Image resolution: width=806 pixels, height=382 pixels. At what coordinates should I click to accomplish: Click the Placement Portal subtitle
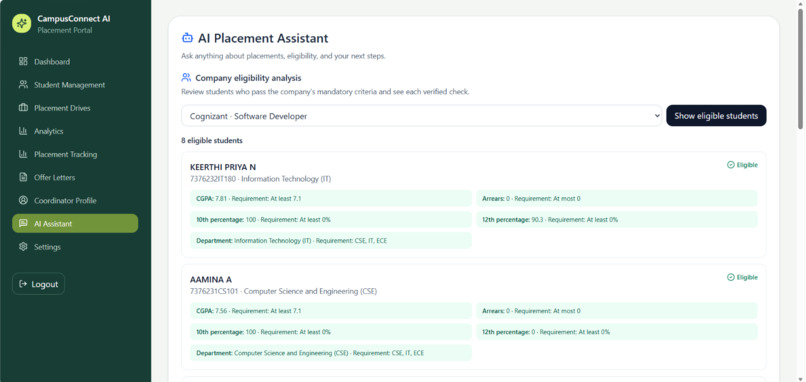(x=65, y=30)
